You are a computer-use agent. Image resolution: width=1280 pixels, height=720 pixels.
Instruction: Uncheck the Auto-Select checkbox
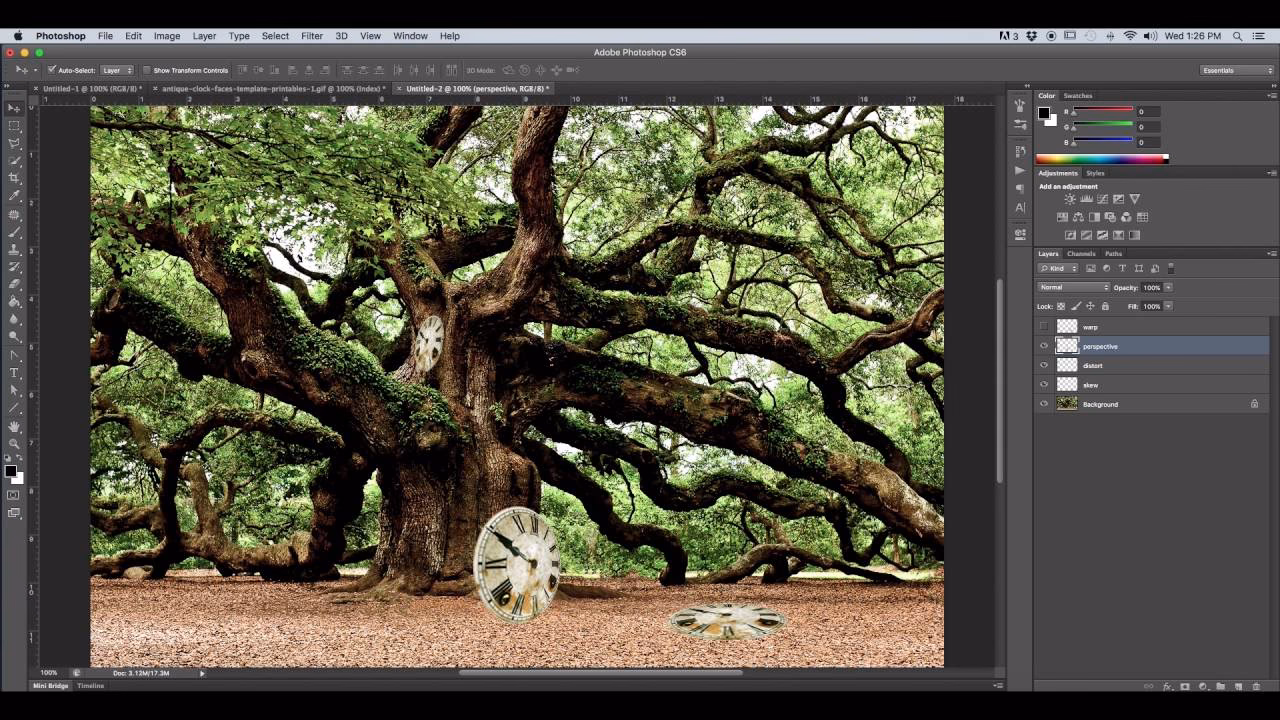point(52,70)
